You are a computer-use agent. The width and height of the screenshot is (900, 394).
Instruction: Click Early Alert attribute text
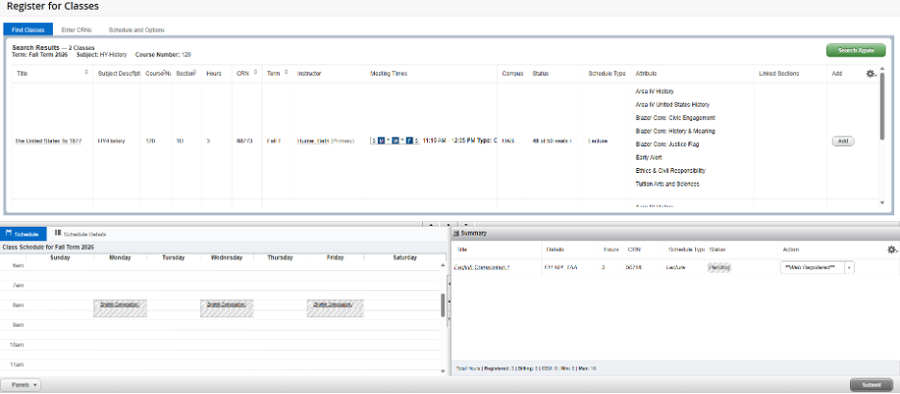650,157
